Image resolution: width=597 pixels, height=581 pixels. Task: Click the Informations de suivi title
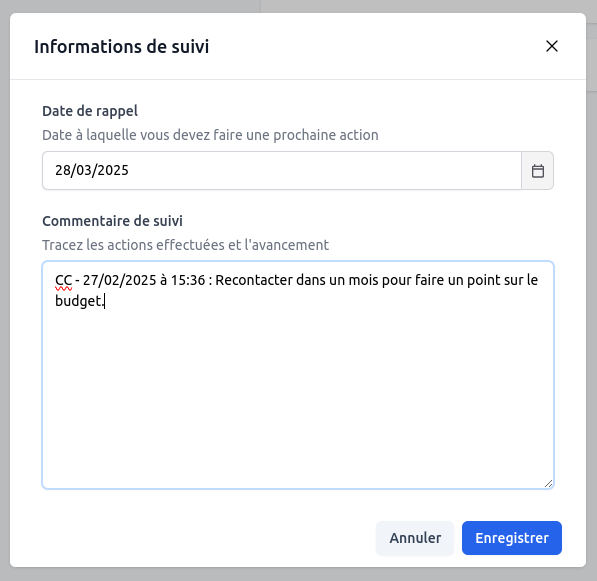point(122,47)
